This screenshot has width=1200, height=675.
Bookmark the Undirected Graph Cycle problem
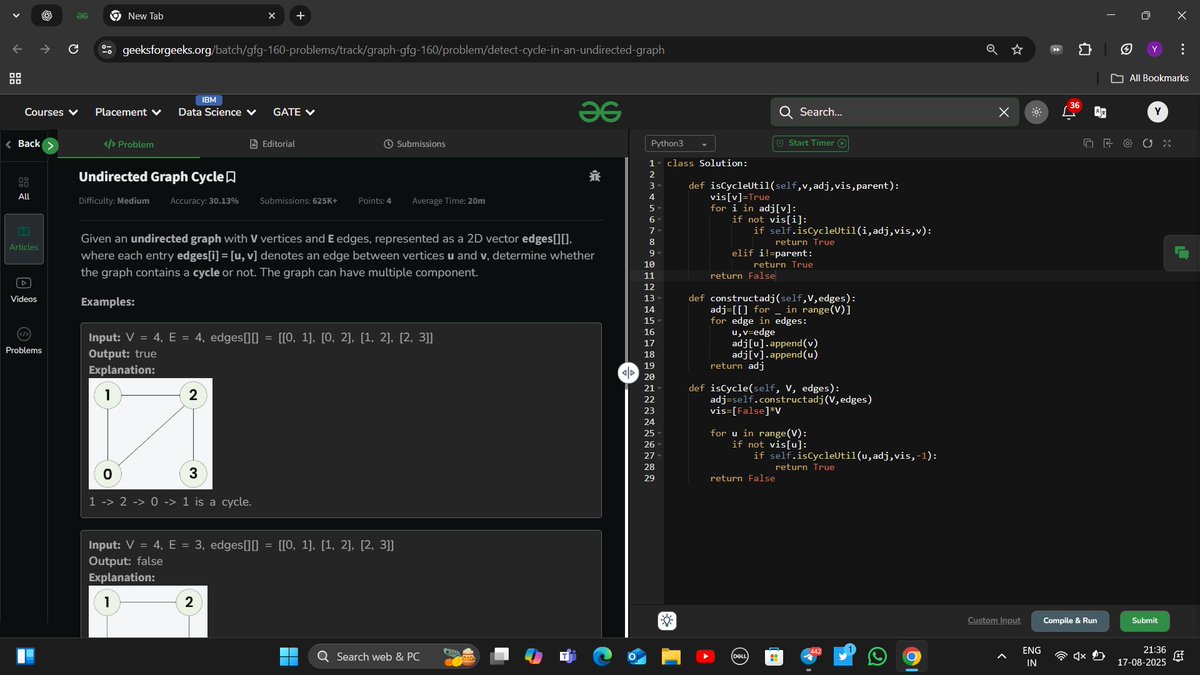231,177
